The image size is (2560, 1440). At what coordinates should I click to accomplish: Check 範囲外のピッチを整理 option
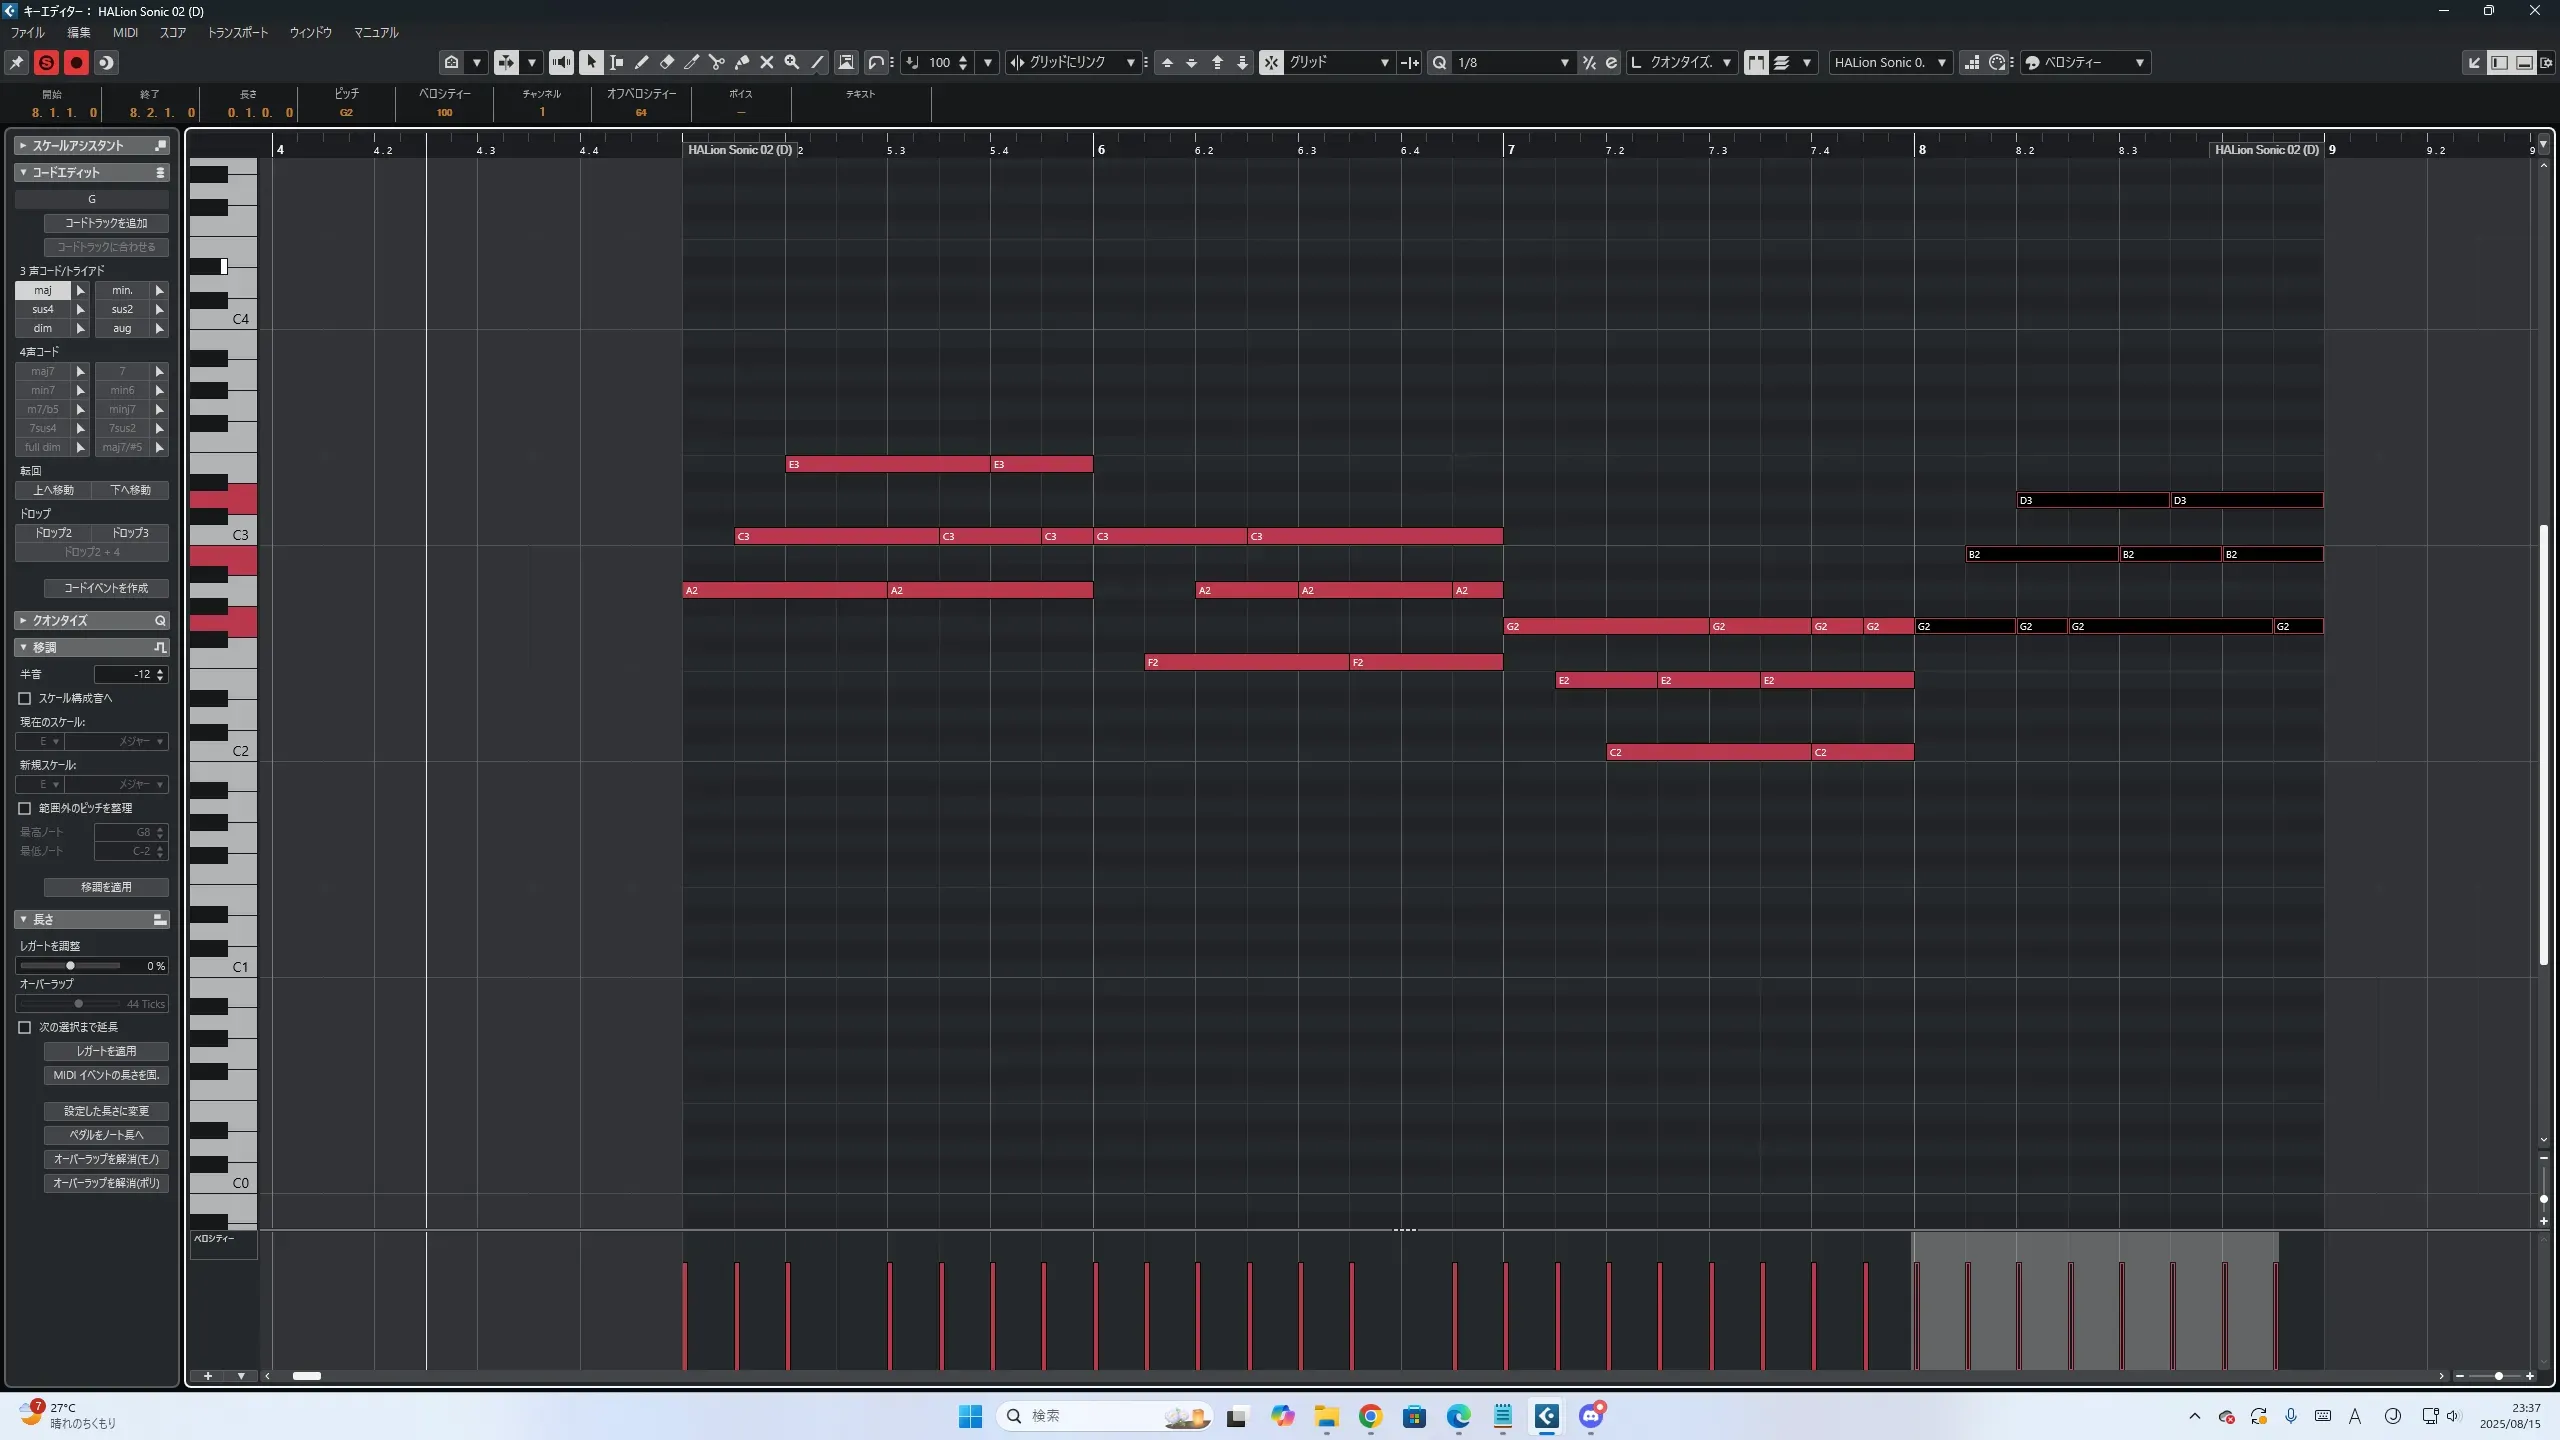[25, 808]
